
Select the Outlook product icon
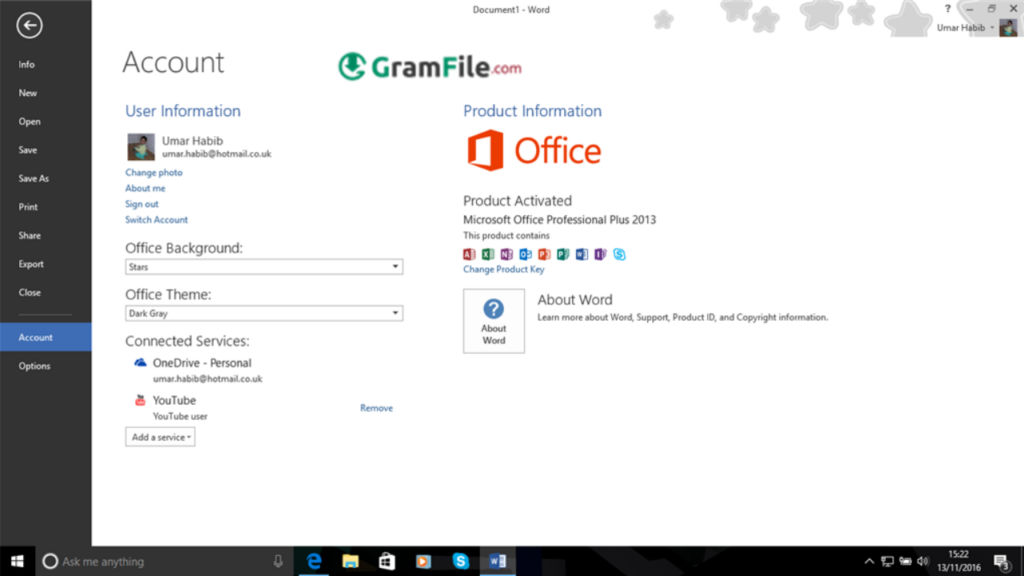click(525, 254)
